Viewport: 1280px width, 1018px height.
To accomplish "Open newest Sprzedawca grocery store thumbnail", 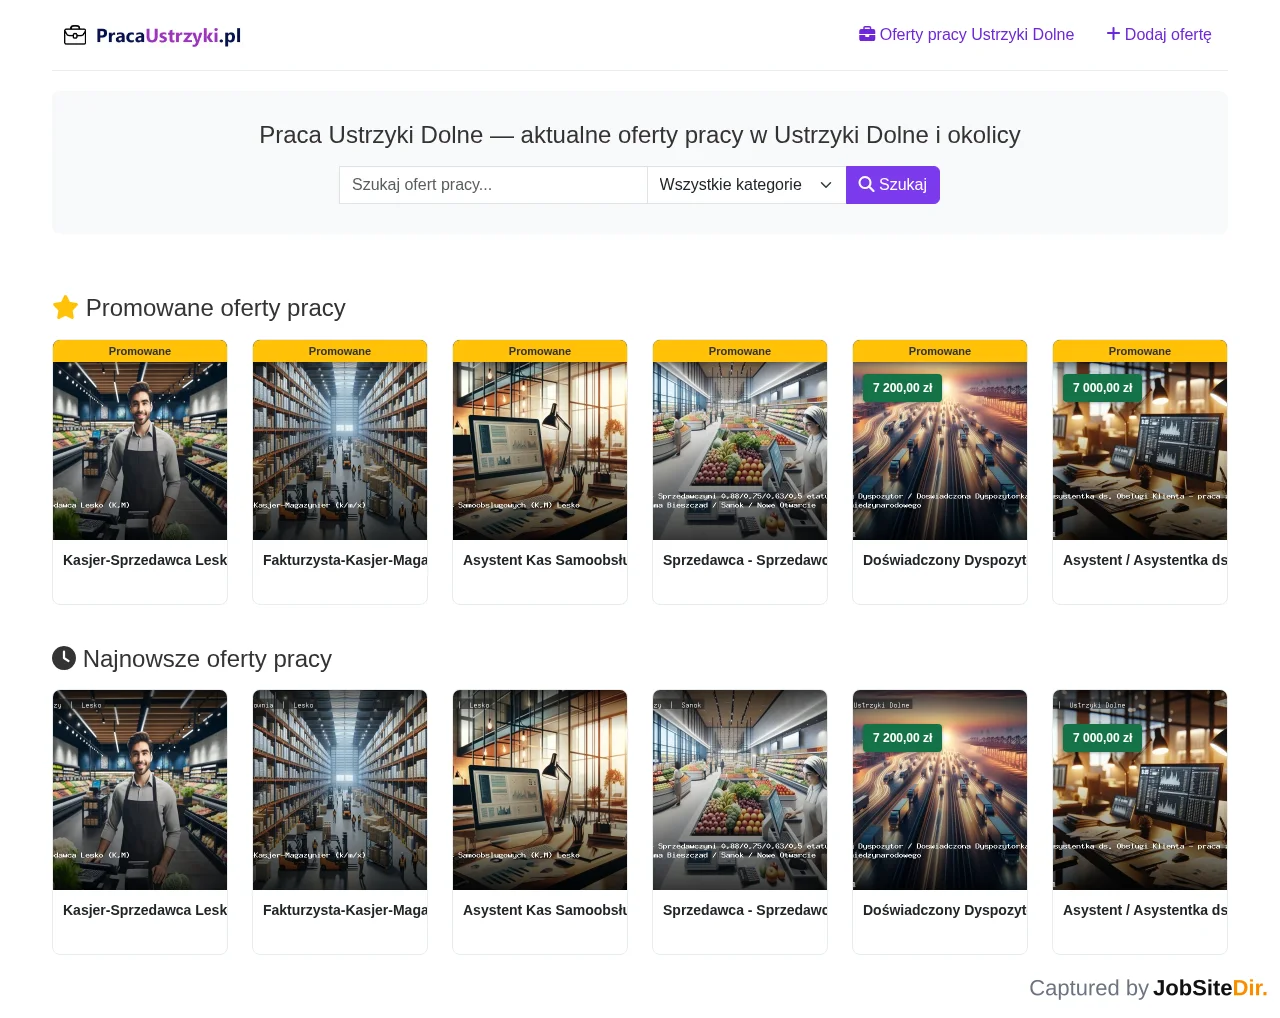I will 740,790.
